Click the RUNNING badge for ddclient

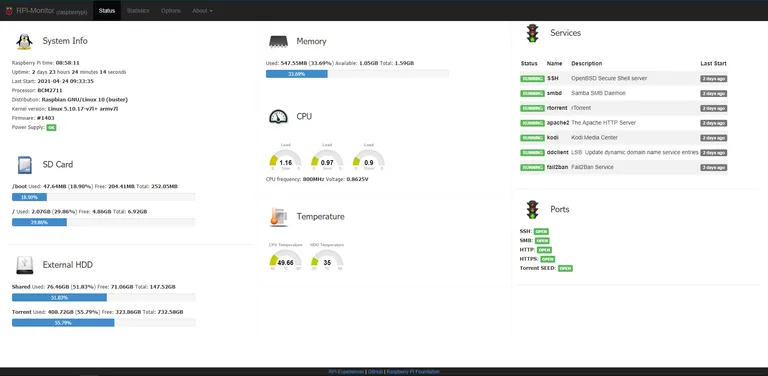[x=532, y=153]
